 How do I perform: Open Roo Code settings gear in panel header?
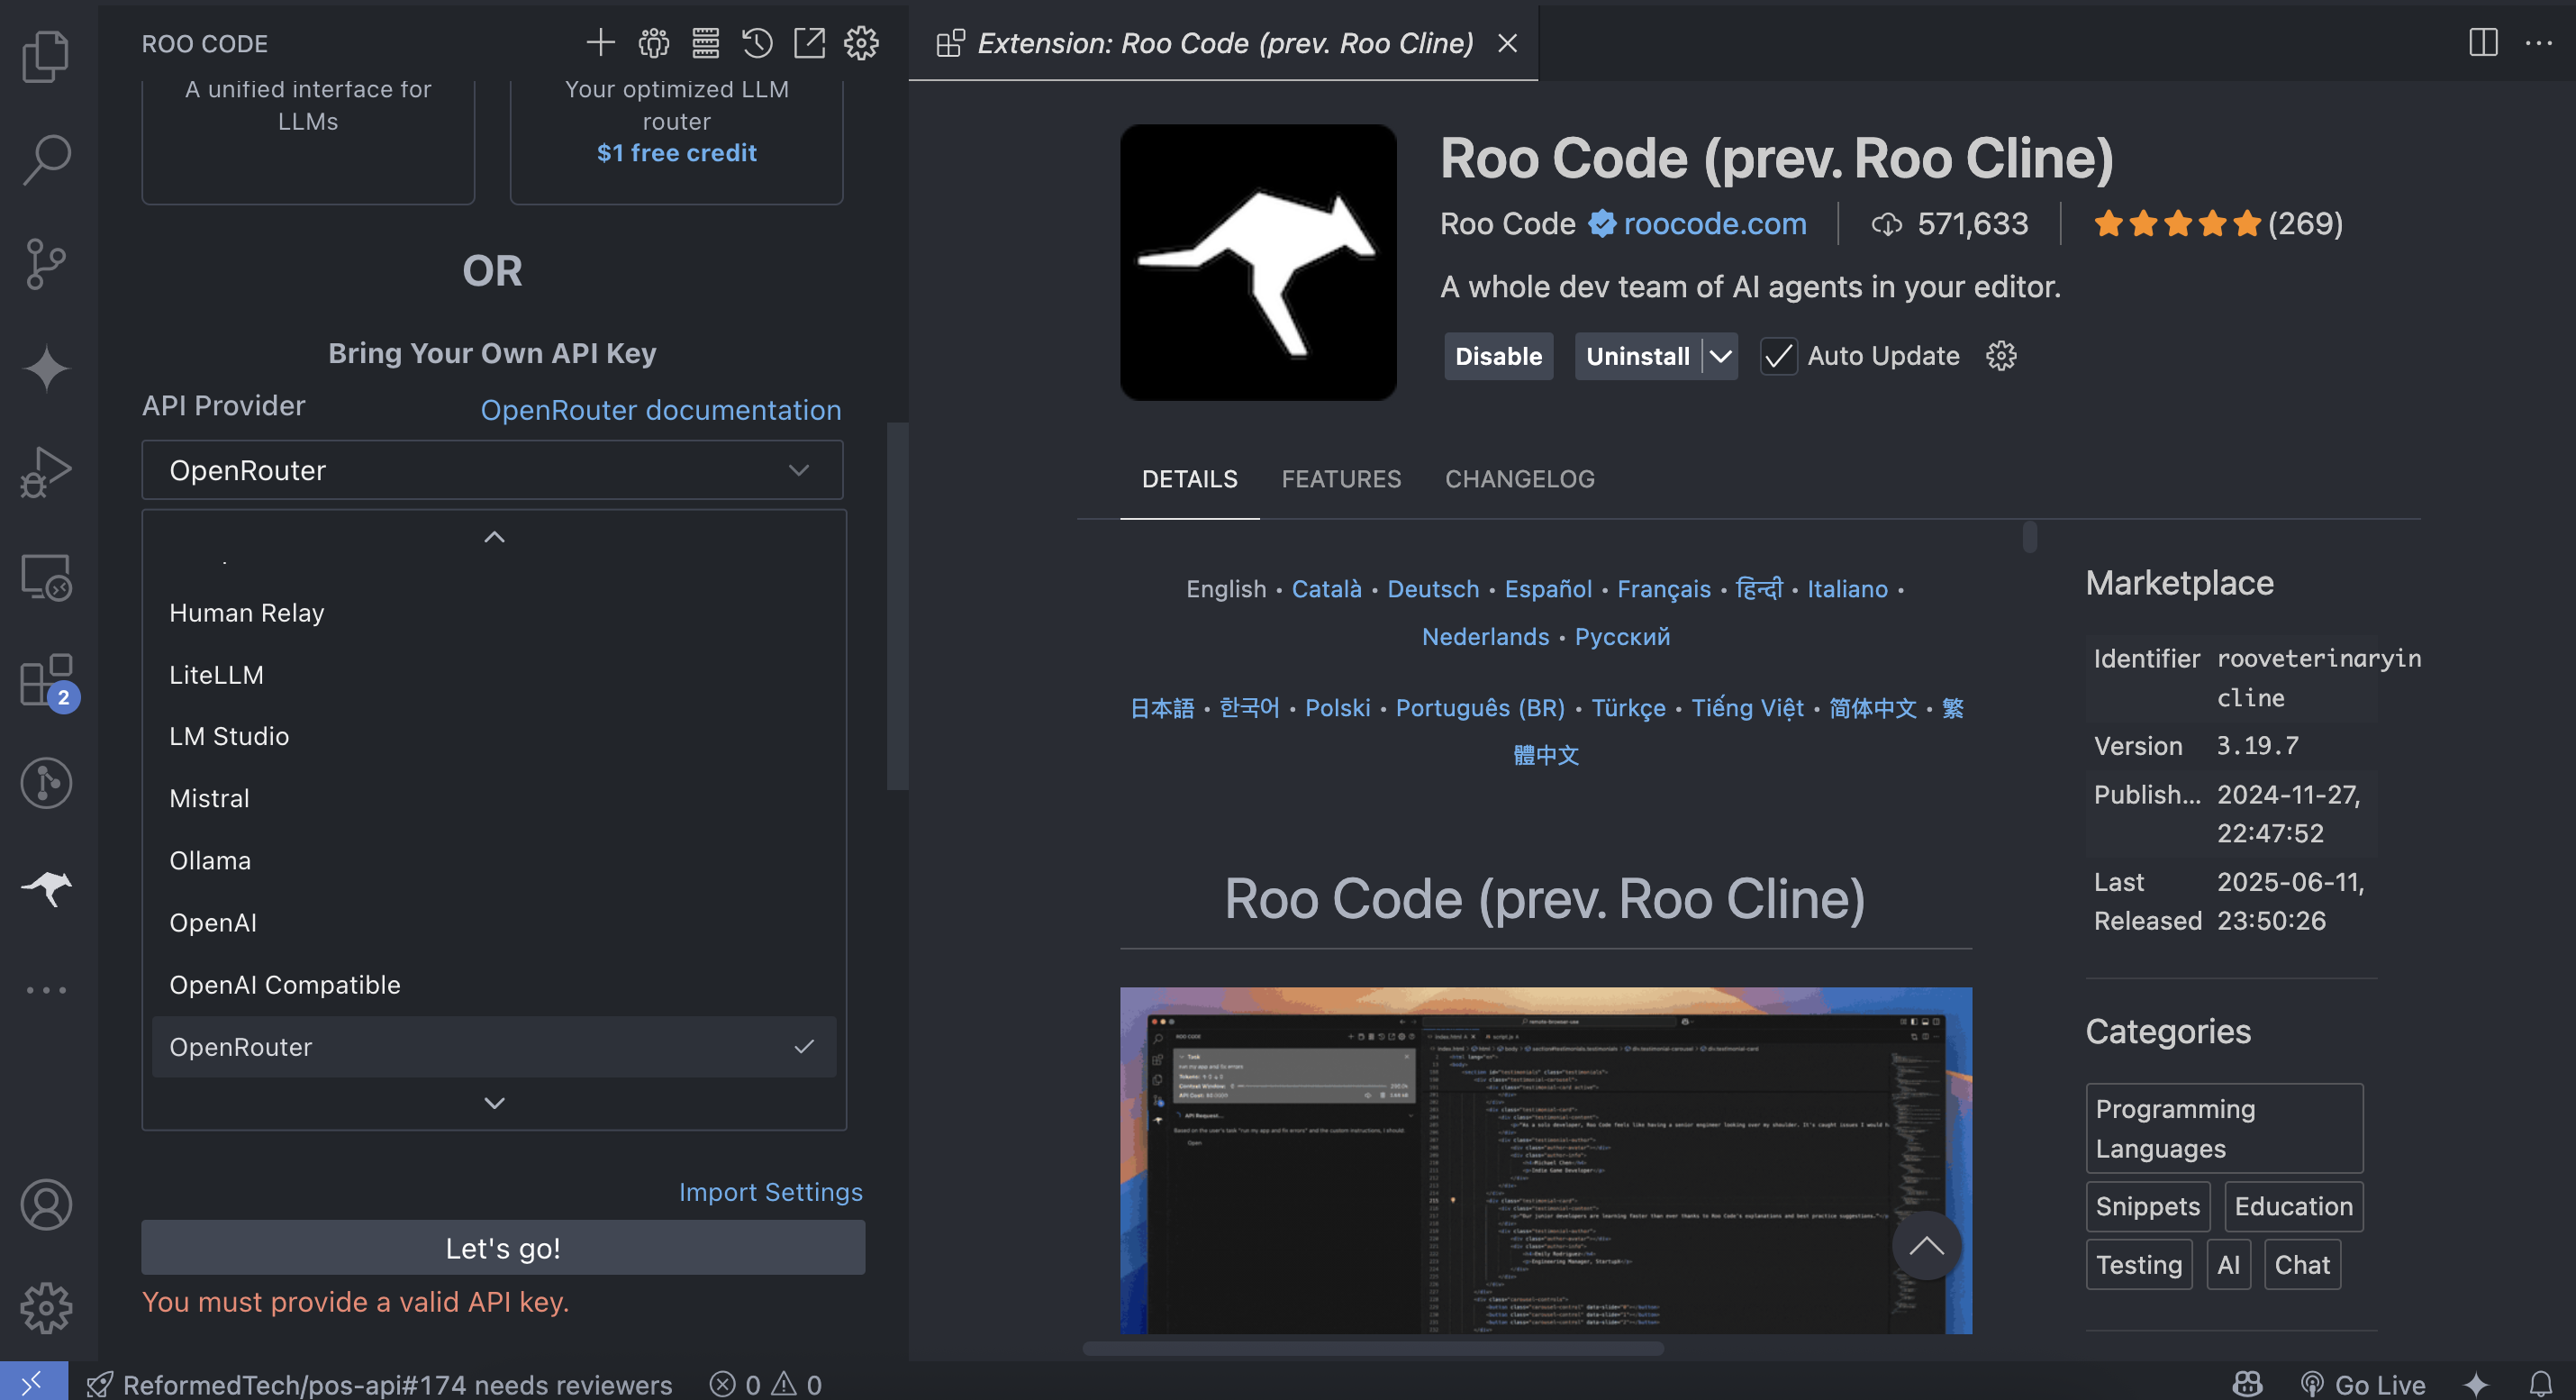pyautogui.click(x=861, y=42)
